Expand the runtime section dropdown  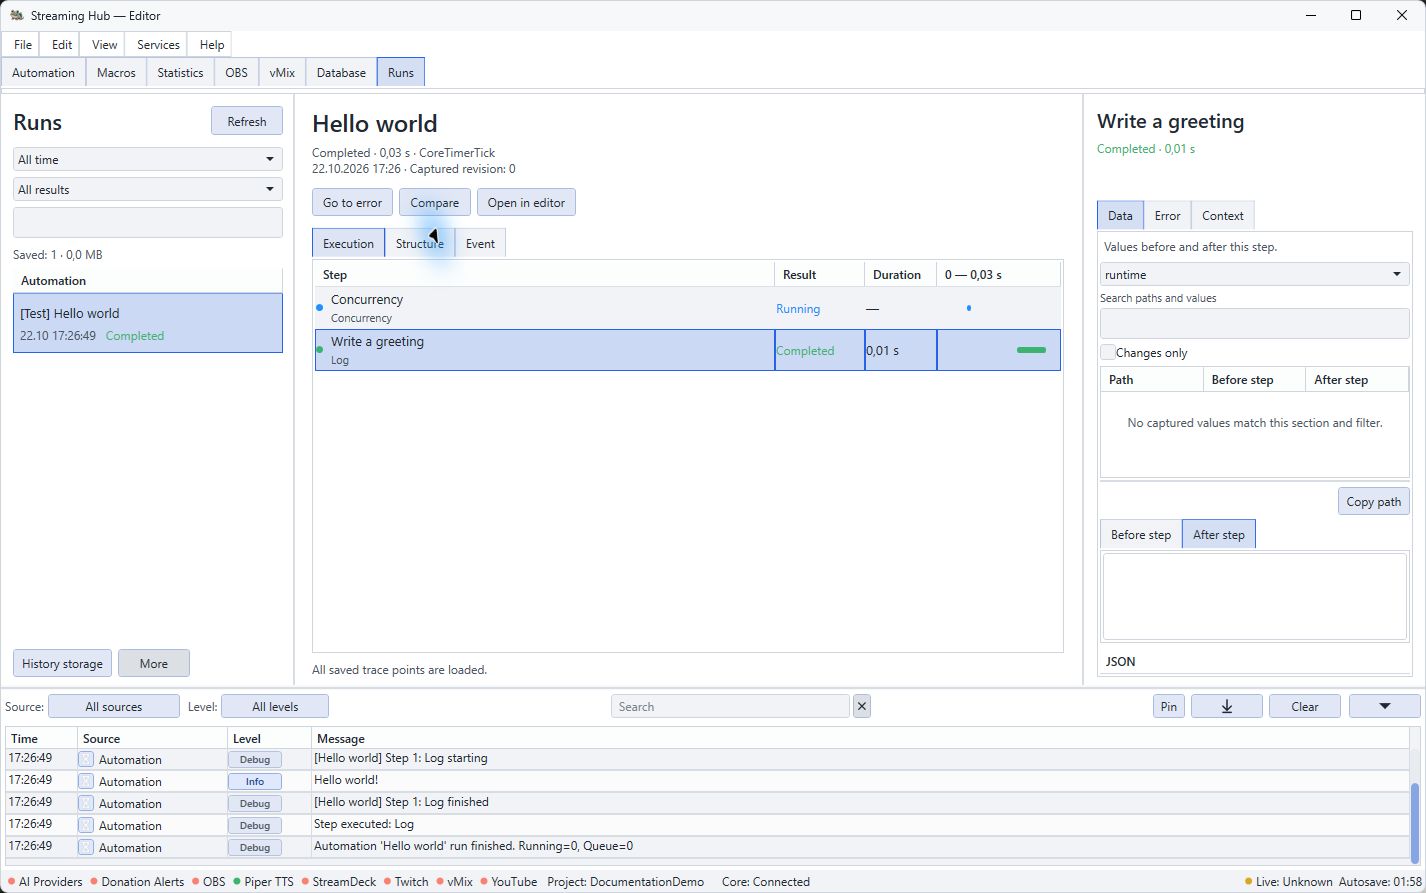coord(1255,274)
